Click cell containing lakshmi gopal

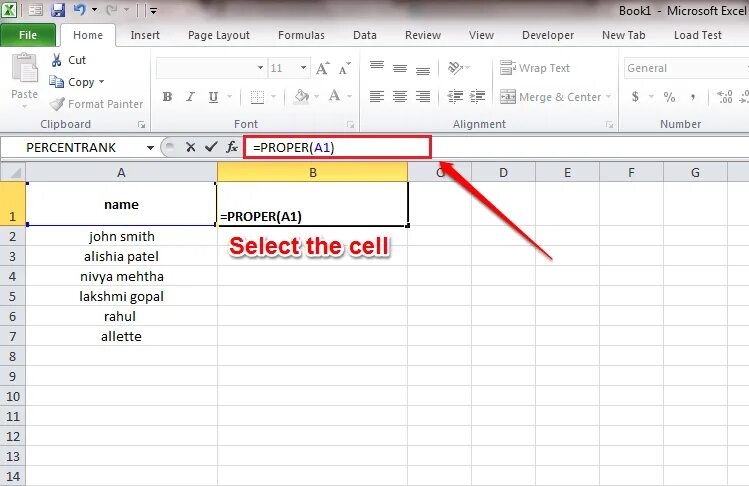click(x=121, y=296)
